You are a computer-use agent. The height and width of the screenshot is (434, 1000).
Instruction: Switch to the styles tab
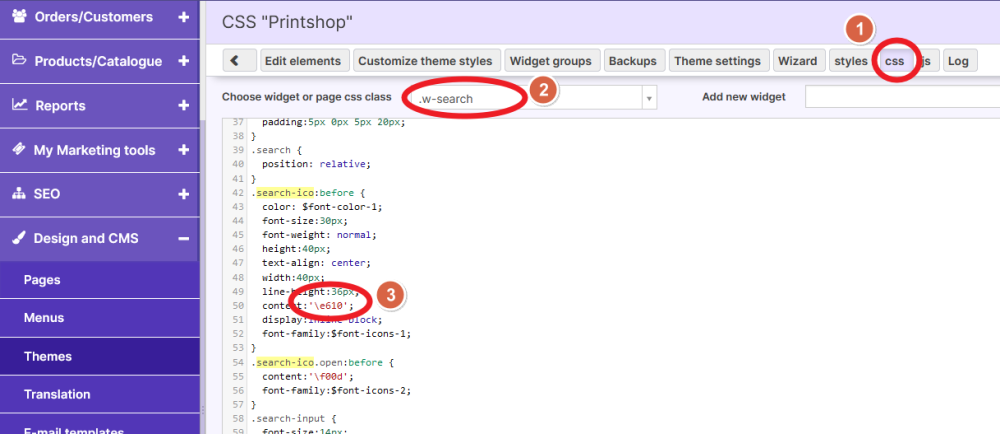click(851, 61)
